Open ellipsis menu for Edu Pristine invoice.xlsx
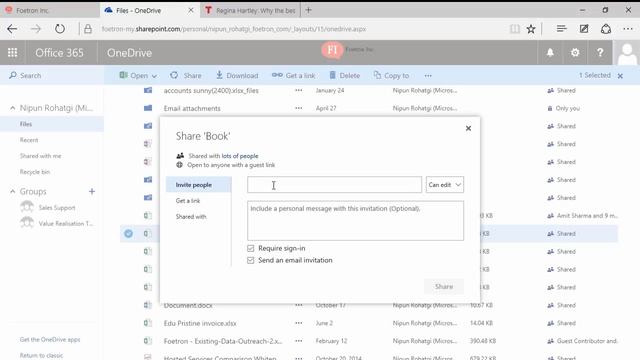The image size is (640, 360). pyautogui.click(x=299, y=323)
